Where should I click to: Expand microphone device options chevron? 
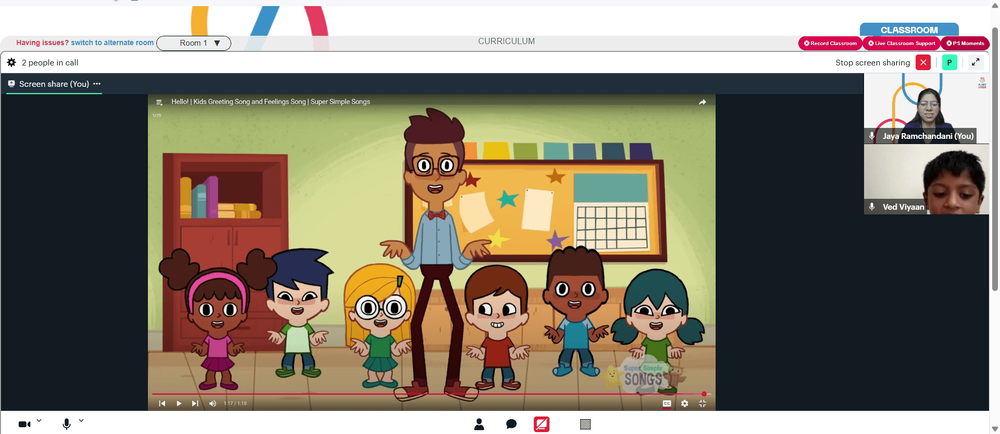(81, 421)
